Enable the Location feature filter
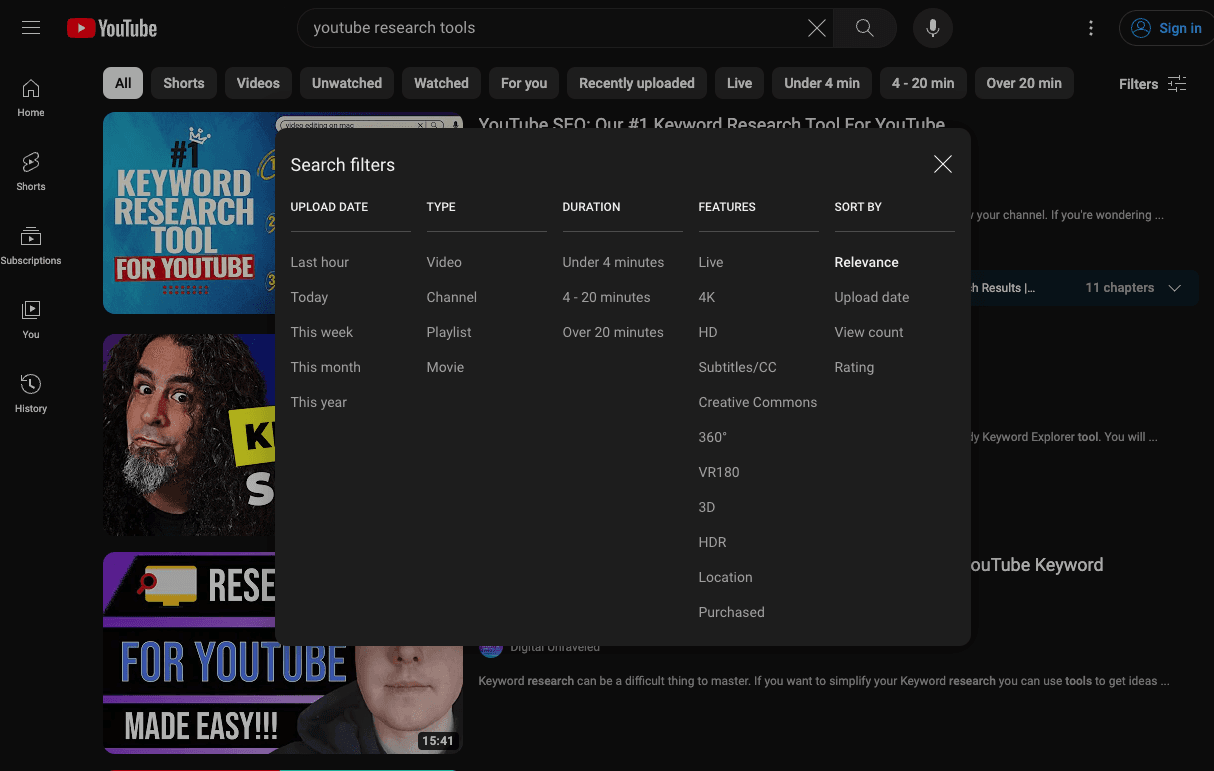 [x=725, y=577]
